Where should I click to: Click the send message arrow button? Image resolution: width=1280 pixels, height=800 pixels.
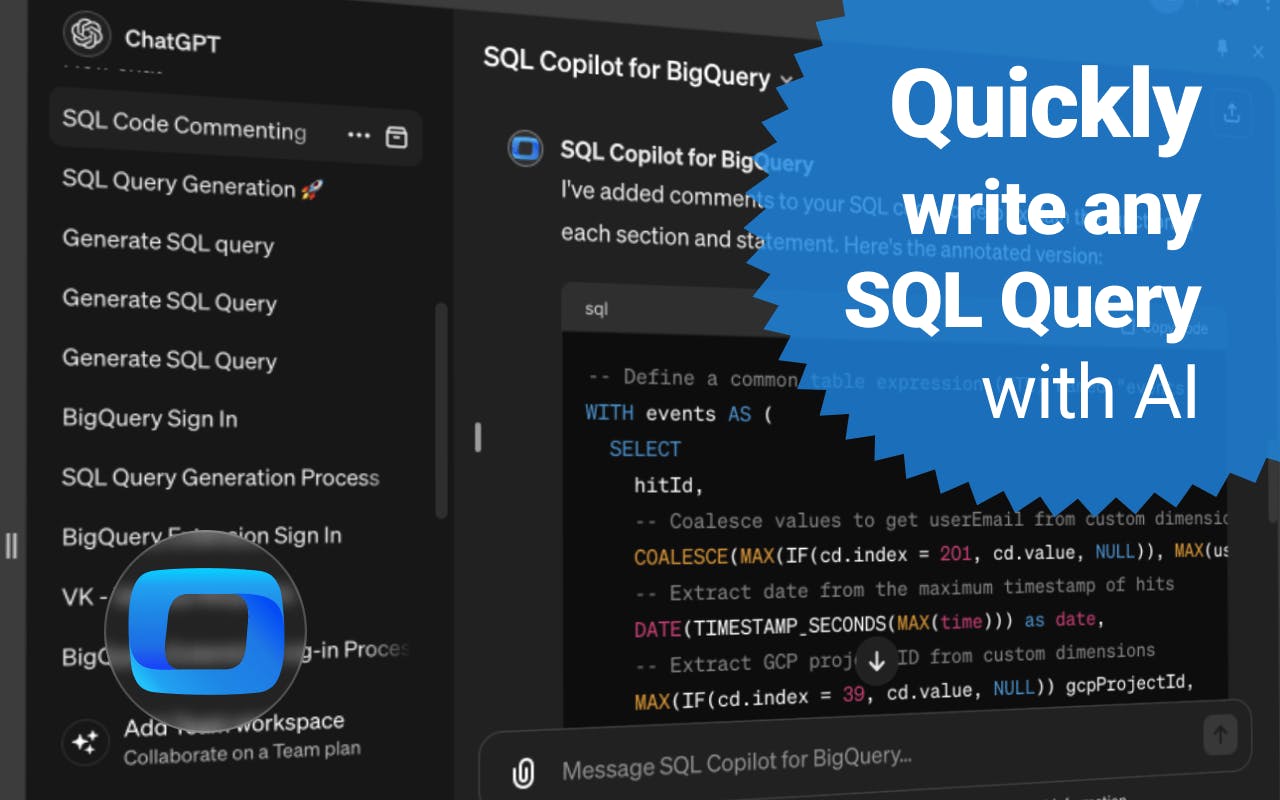(x=1220, y=736)
